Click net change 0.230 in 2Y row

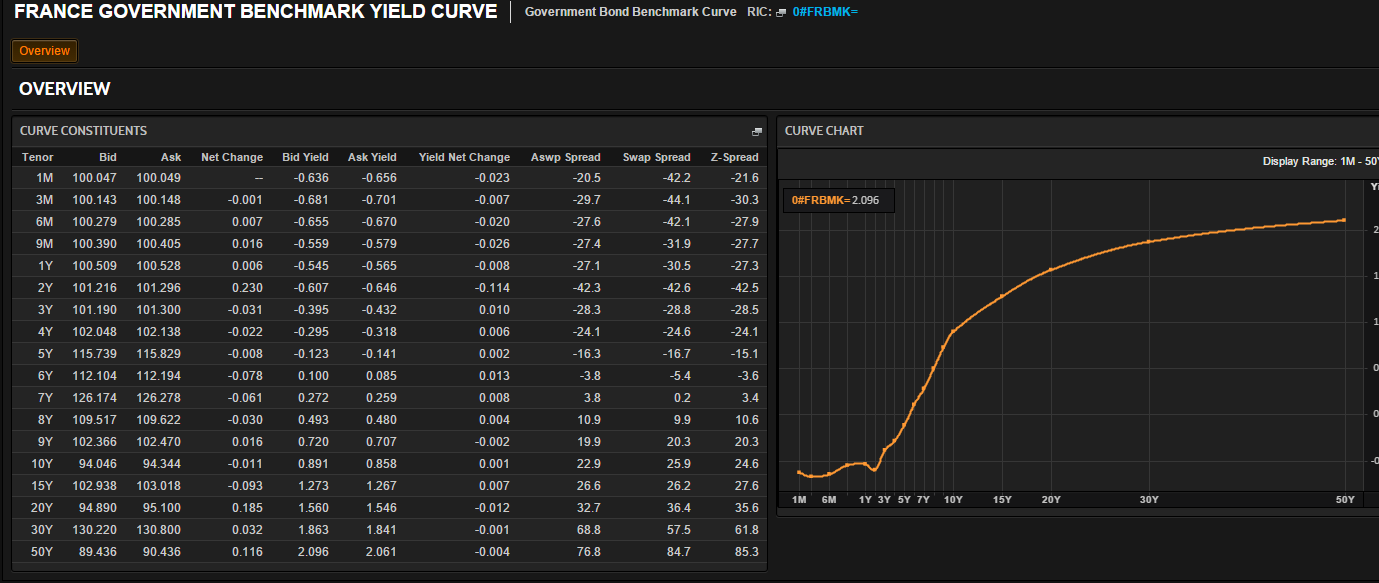(247, 288)
